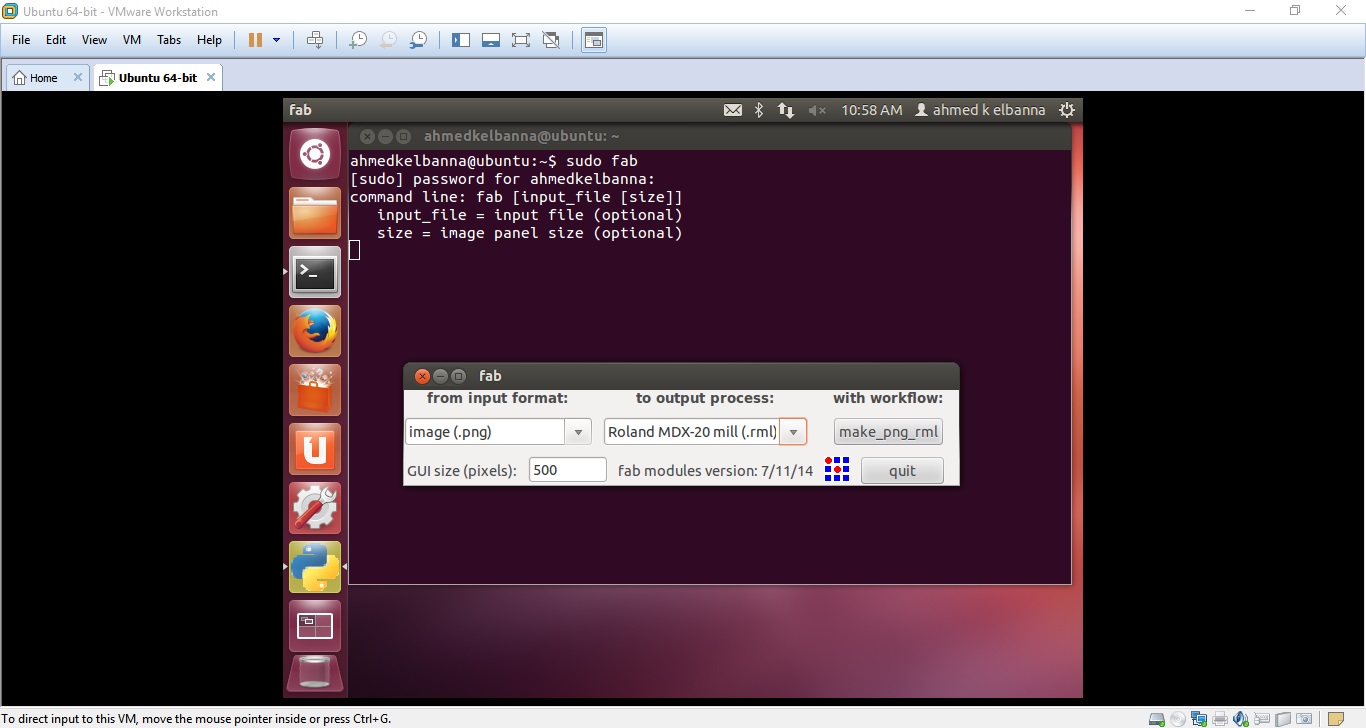The width and height of the screenshot is (1366, 728).
Task: Open Ubuntu Dash from the launcher
Action: point(315,155)
